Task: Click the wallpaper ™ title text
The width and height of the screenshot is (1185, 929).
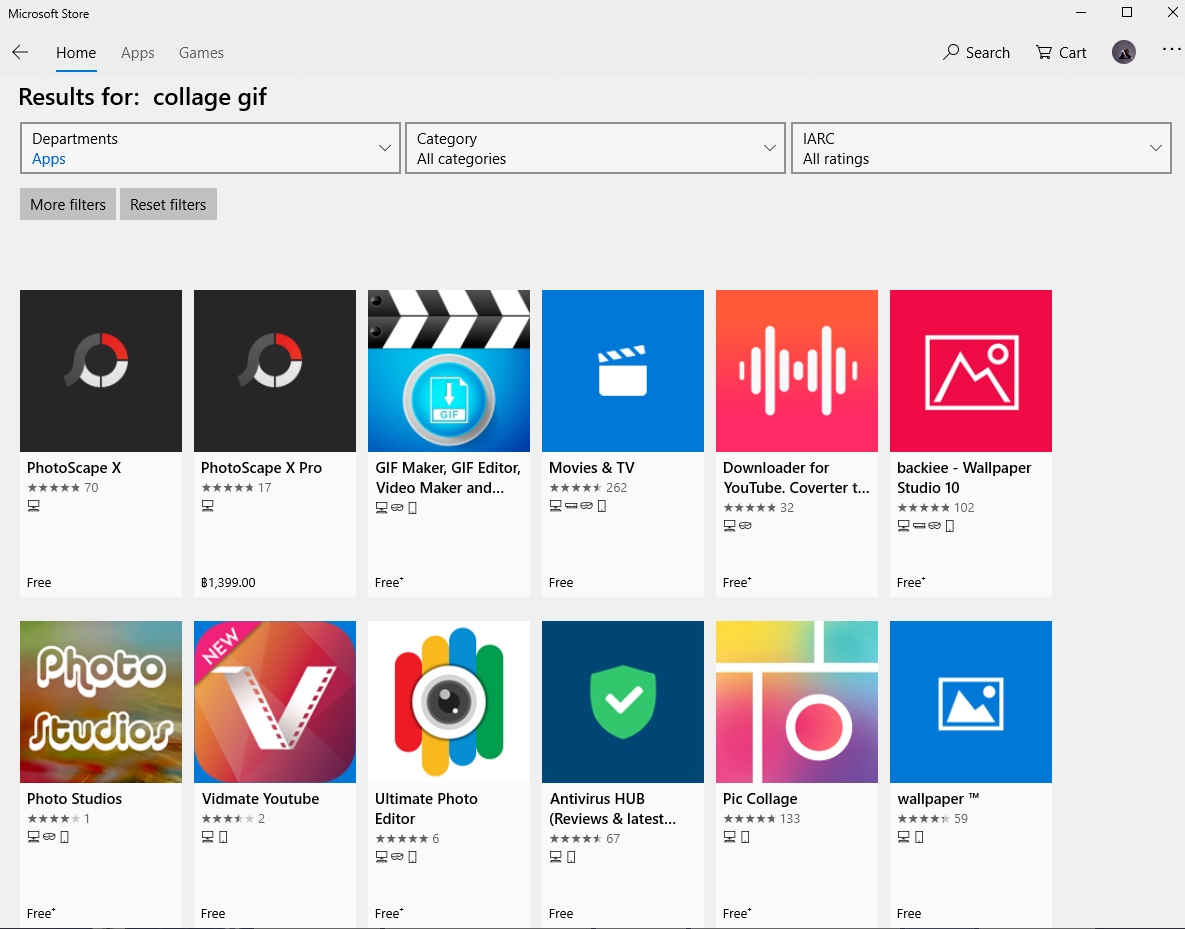Action: point(938,799)
